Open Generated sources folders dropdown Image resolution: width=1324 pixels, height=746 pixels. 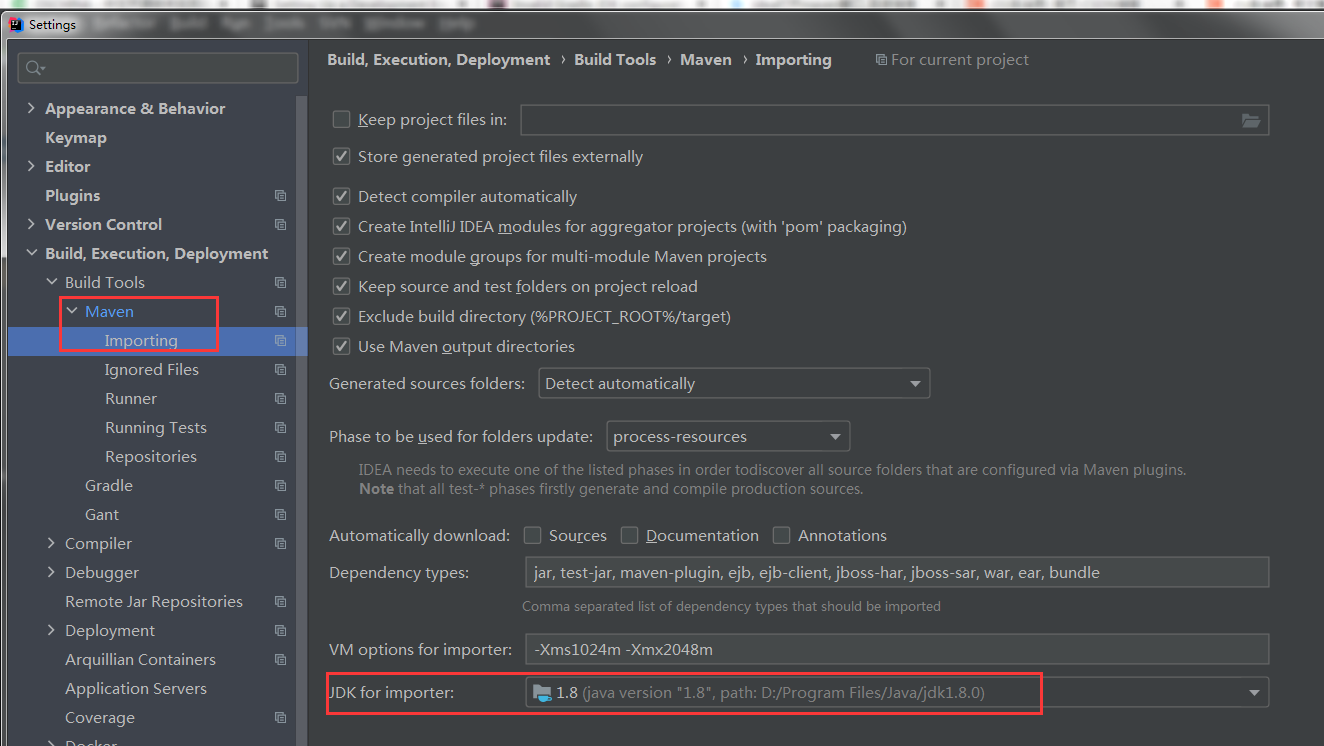click(x=734, y=384)
